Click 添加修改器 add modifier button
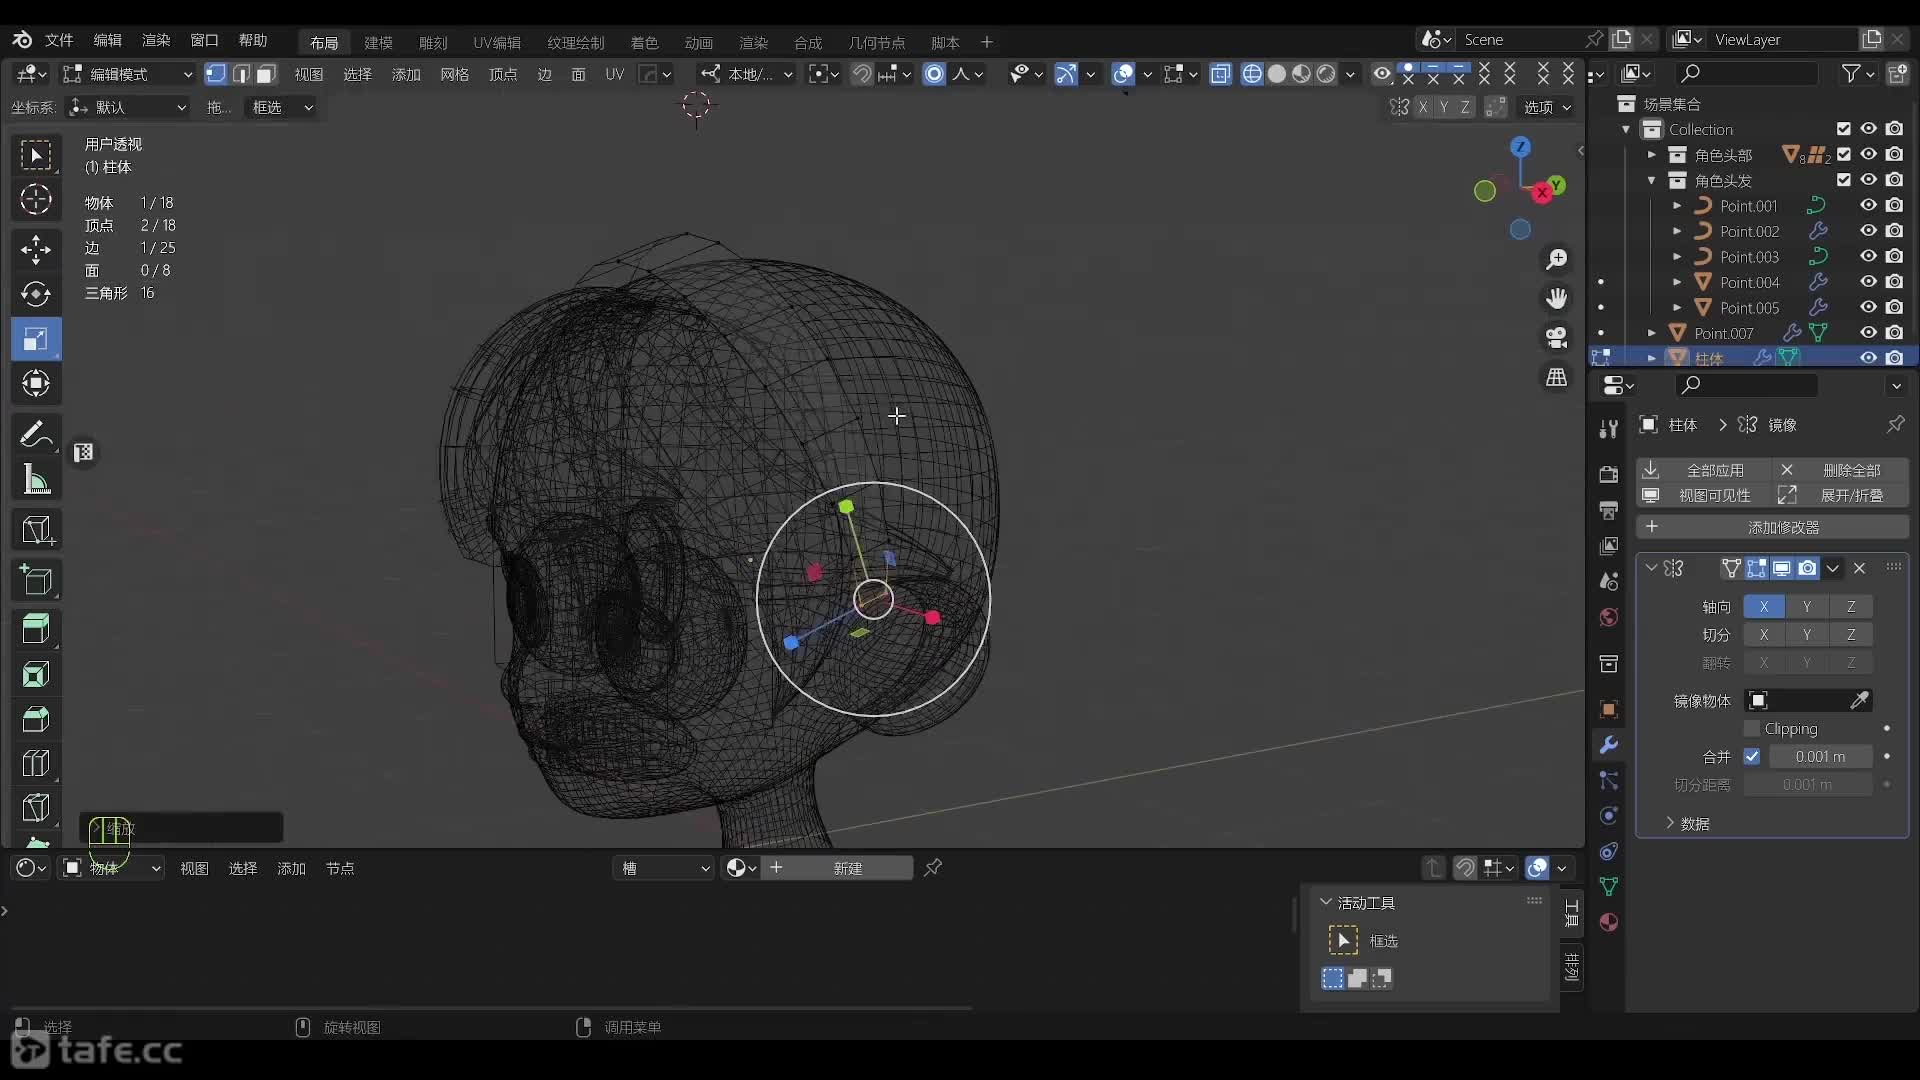Image resolution: width=1920 pixels, height=1080 pixels. [x=1773, y=527]
